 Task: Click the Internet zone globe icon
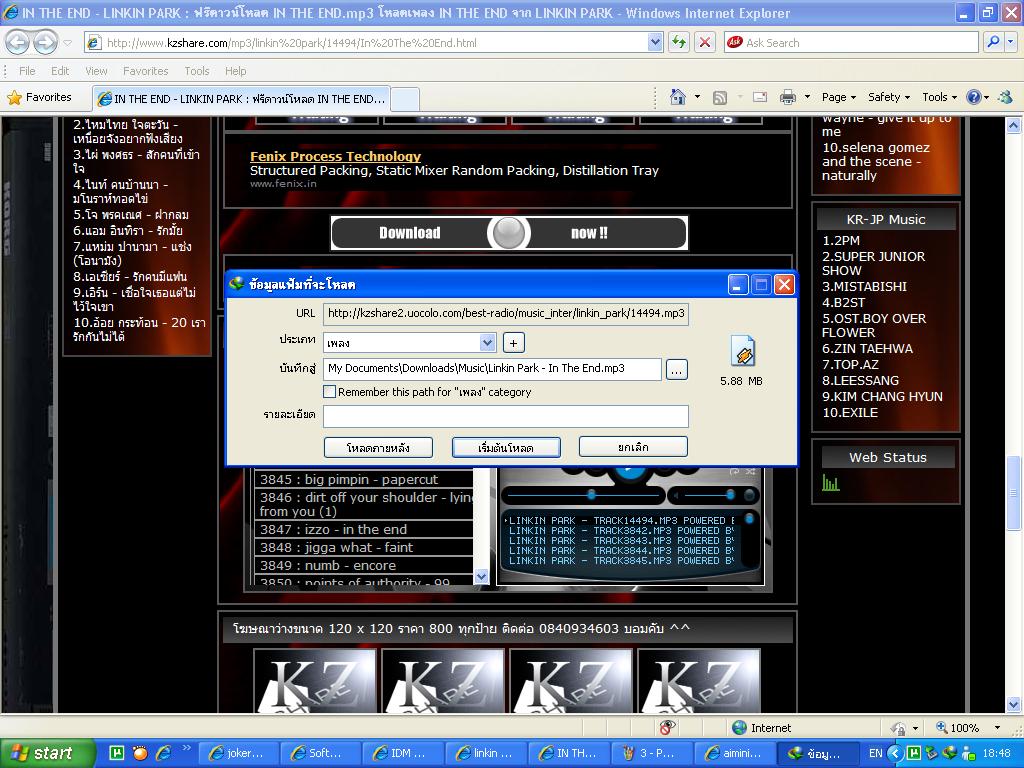coord(739,728)
